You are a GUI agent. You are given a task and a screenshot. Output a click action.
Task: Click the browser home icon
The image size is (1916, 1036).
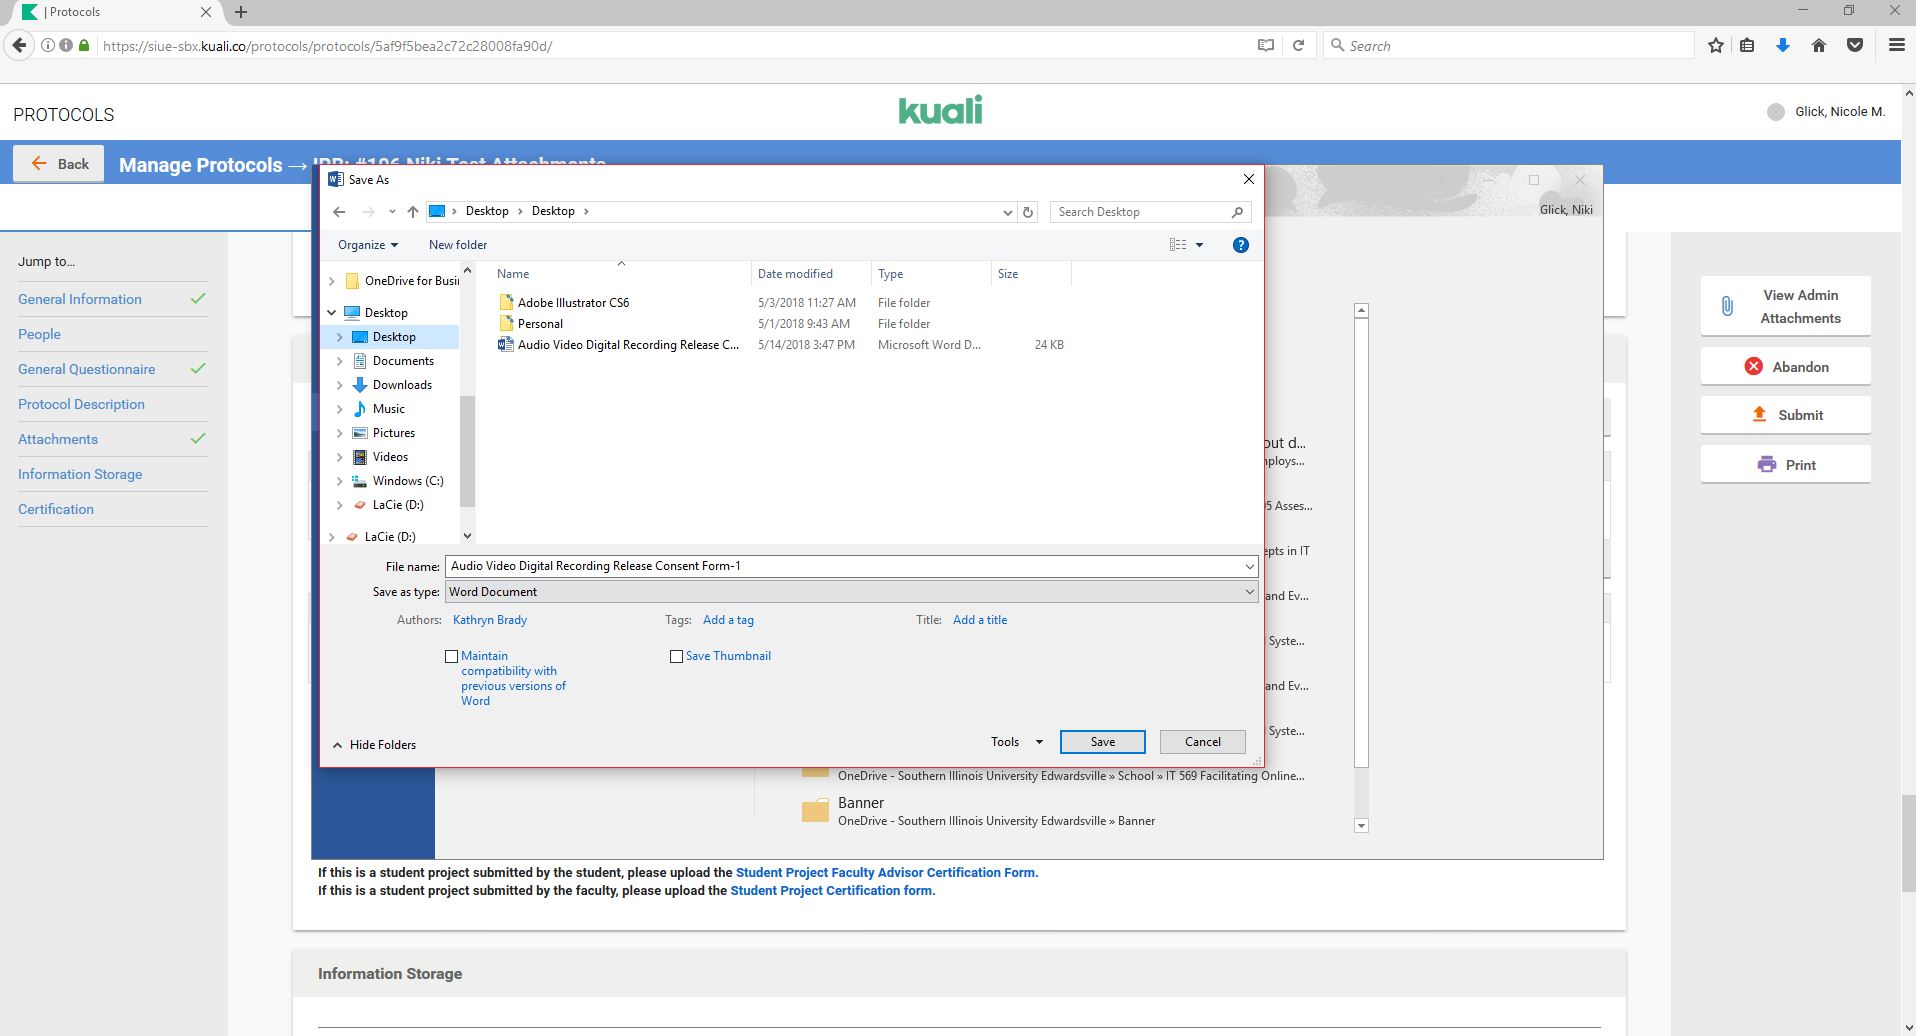point(1818,46)
